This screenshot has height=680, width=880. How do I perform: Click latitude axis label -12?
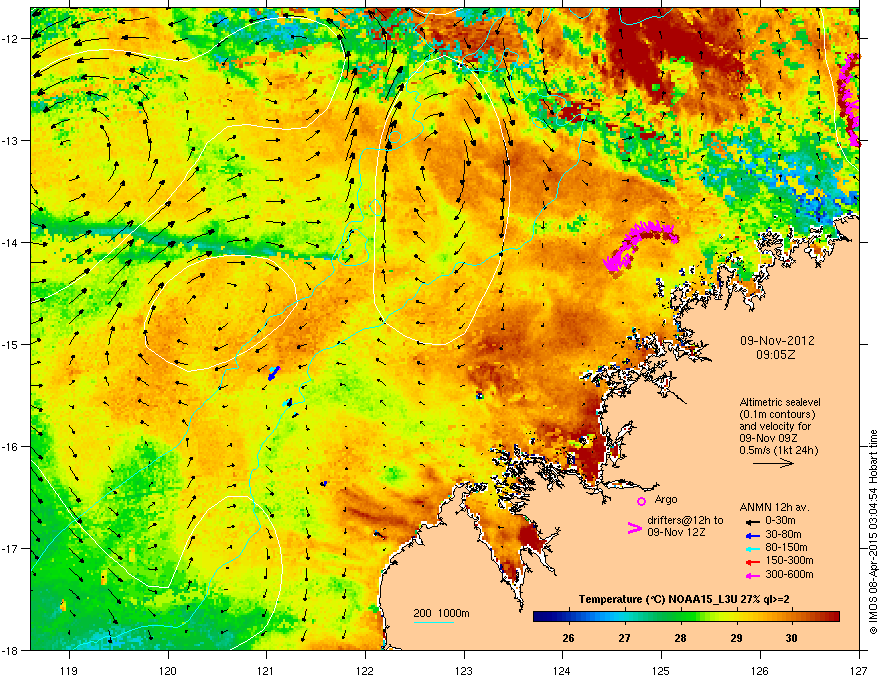[x=11, y=39]
